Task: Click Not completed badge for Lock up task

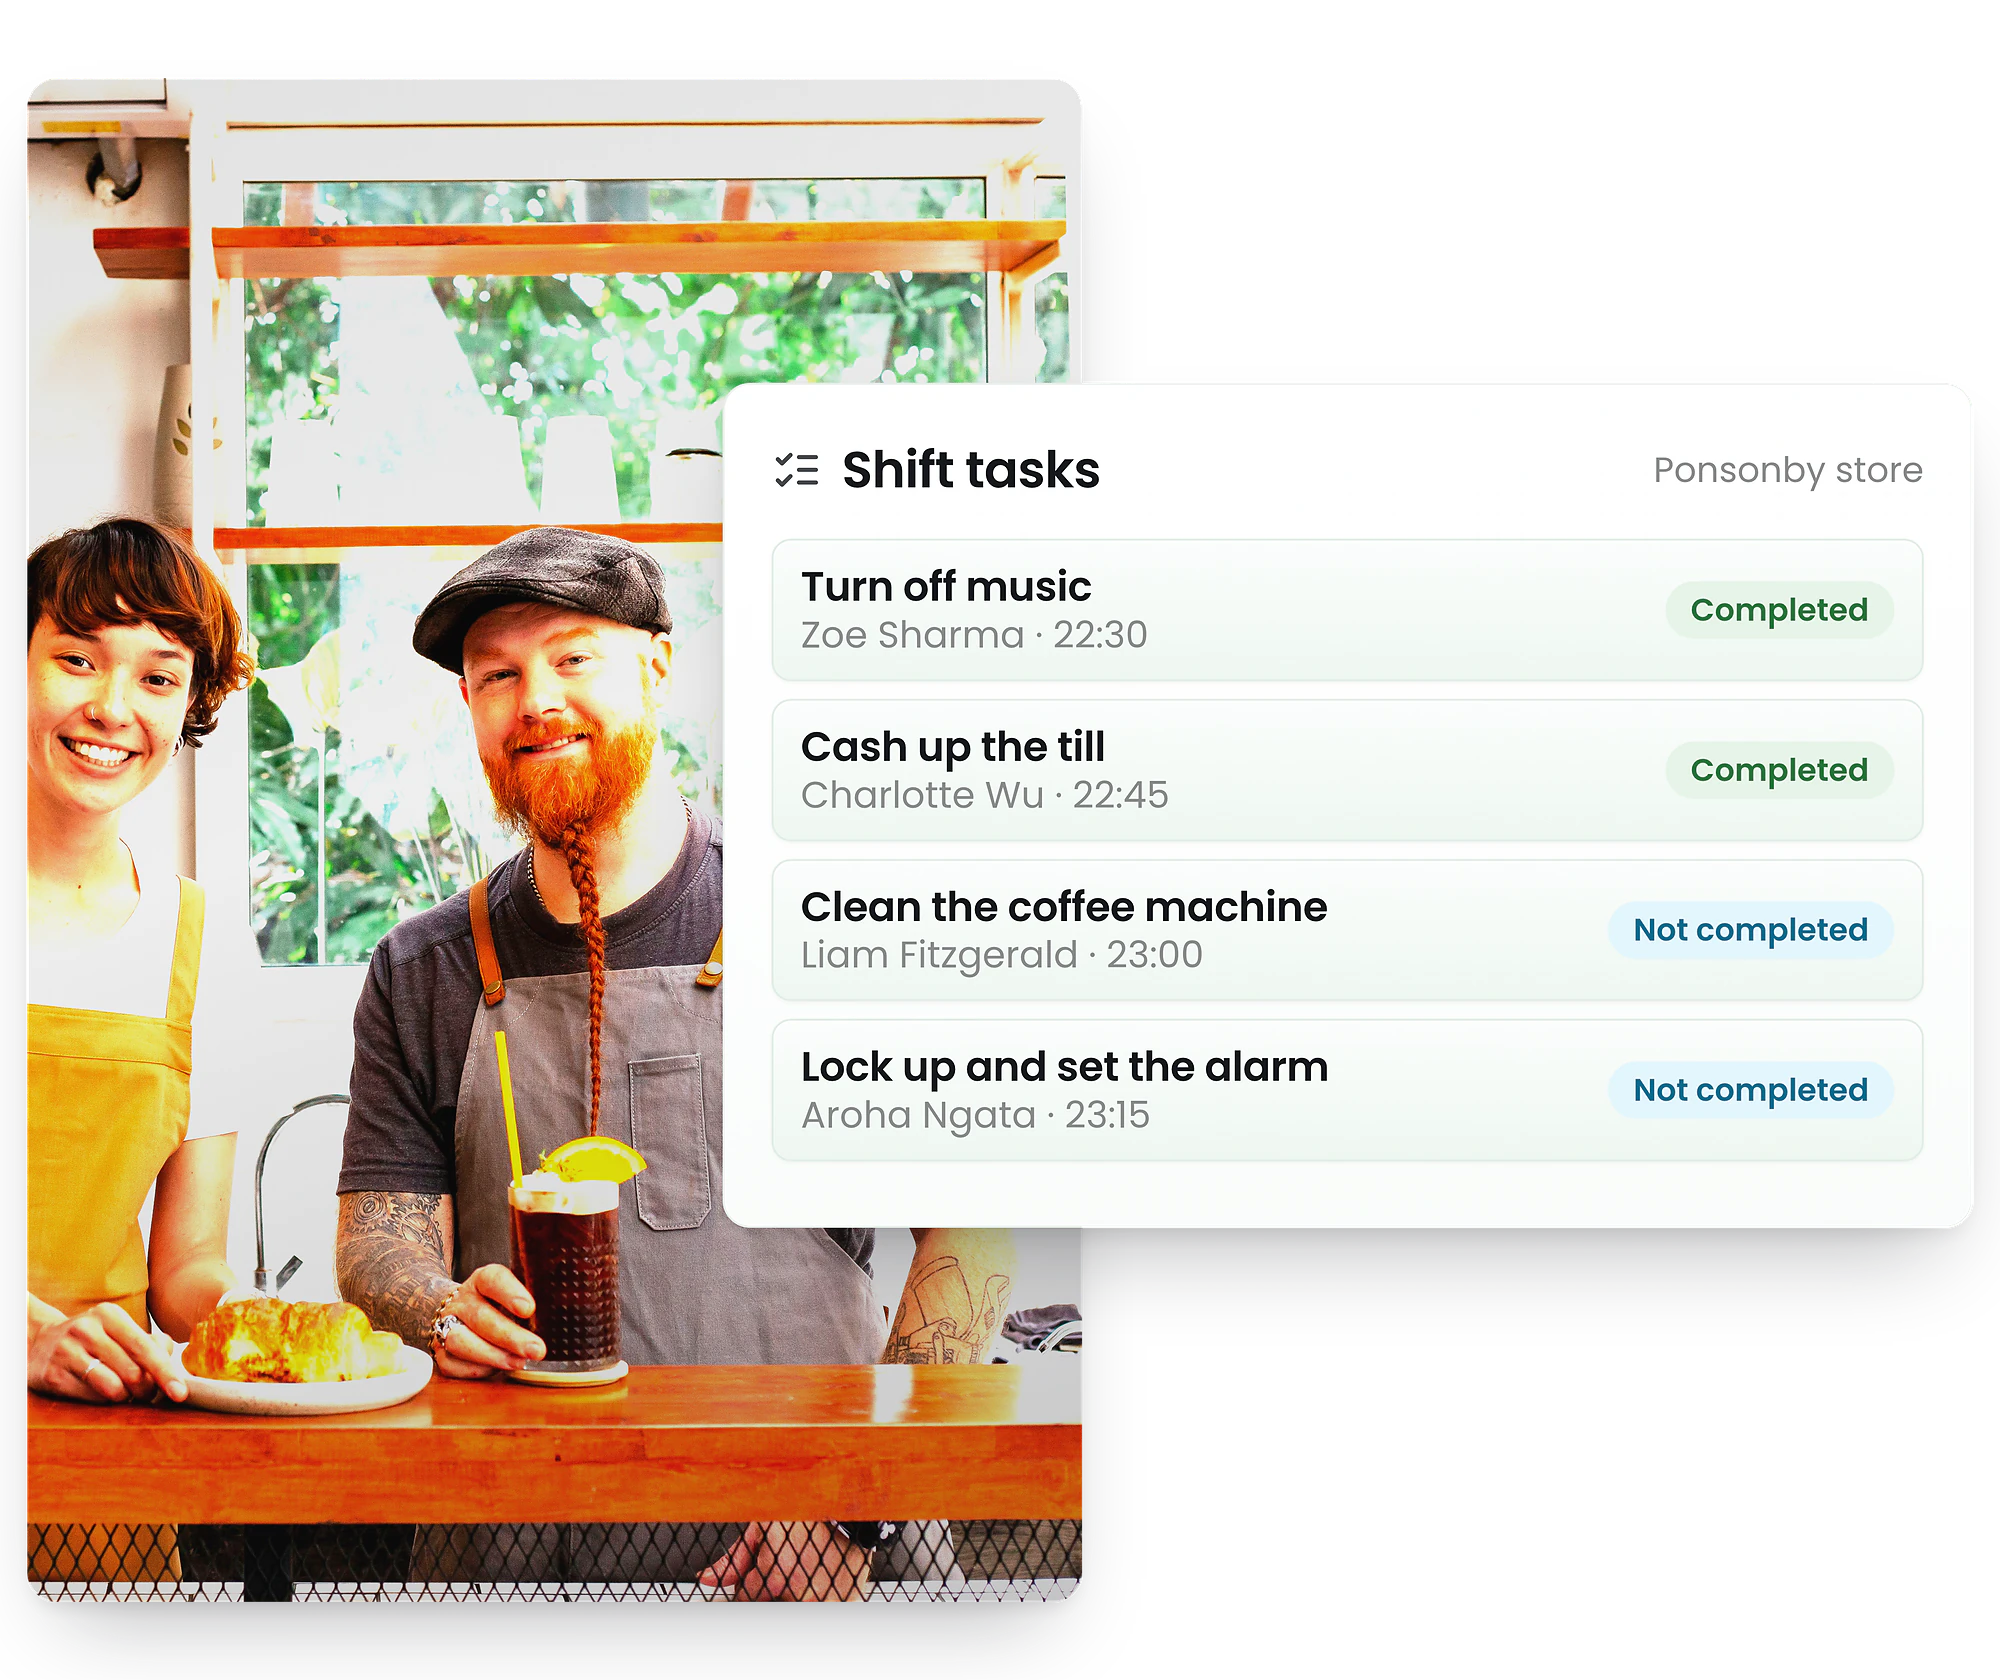Action: pyautogui.click(x=1750, y=1090)
